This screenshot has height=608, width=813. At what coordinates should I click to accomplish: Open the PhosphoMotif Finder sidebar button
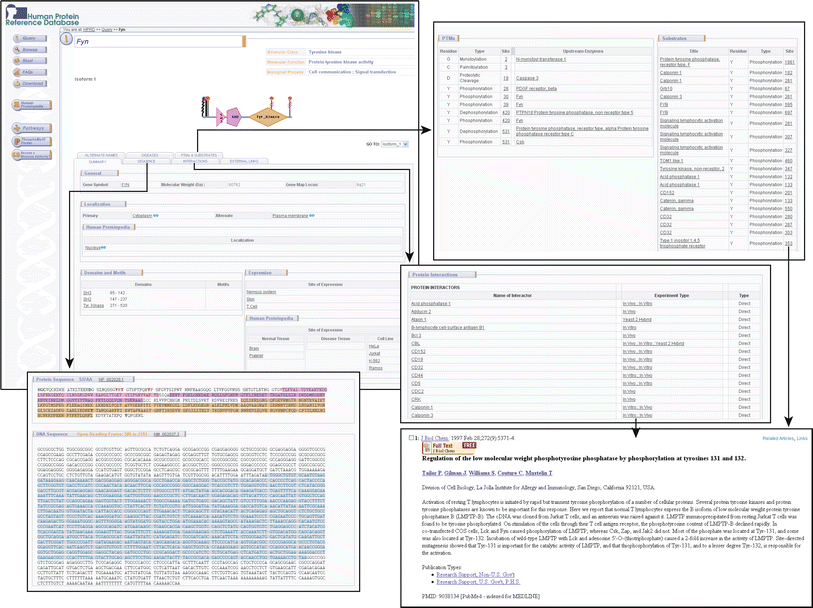coord(29,142)
